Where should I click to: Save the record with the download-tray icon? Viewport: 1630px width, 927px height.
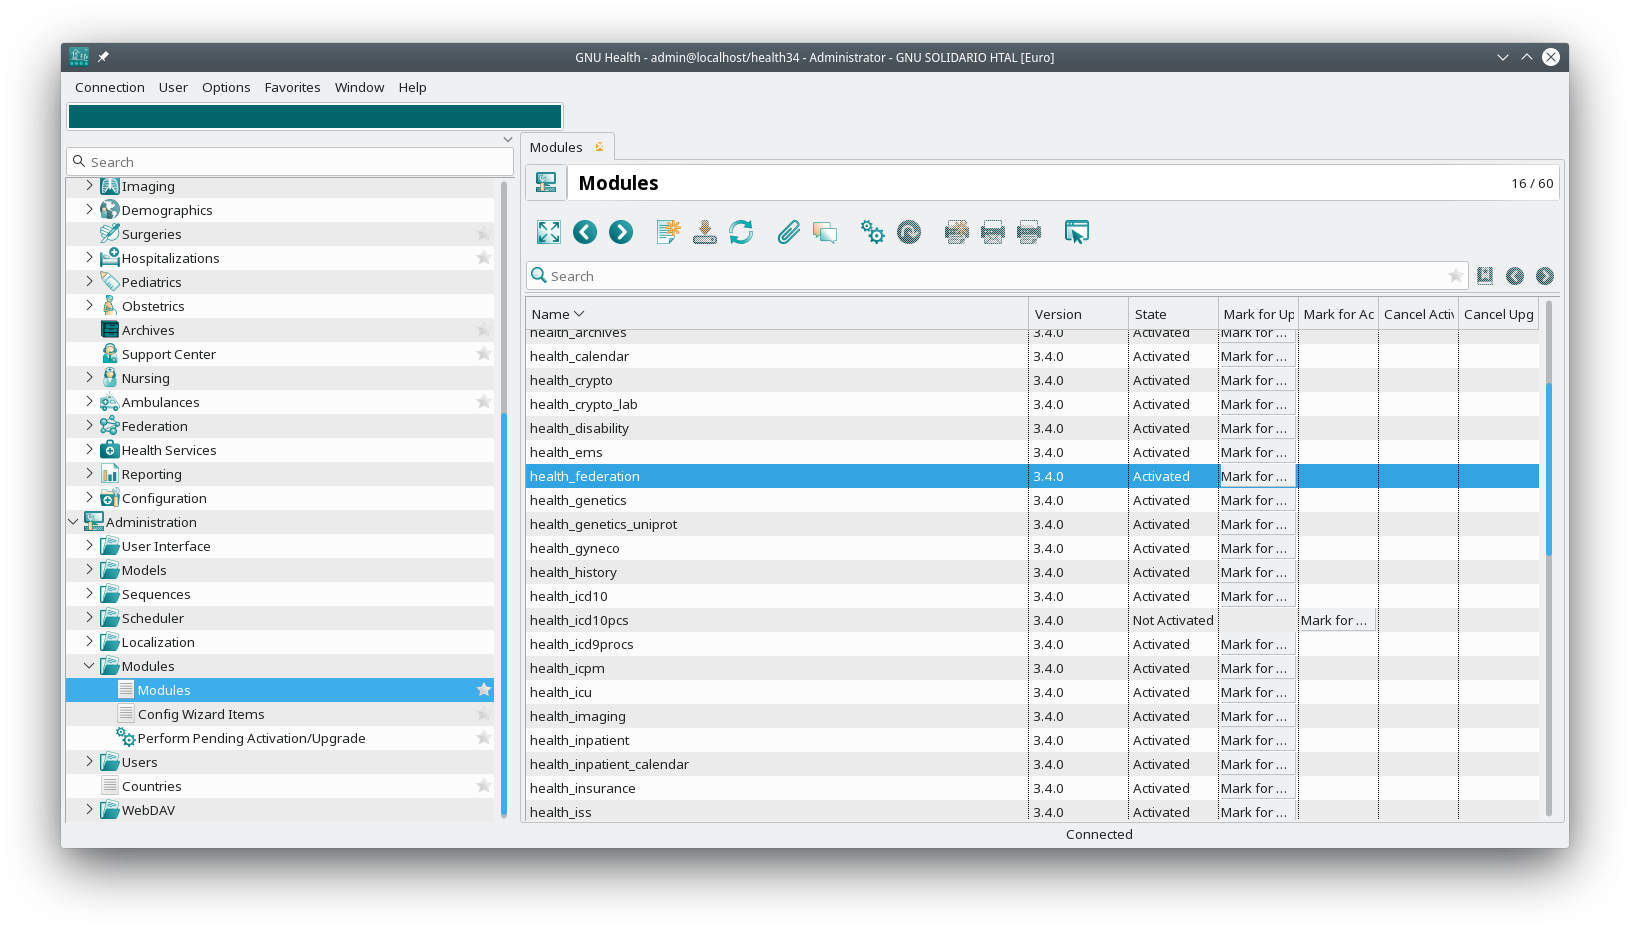[x=705, y=232]
